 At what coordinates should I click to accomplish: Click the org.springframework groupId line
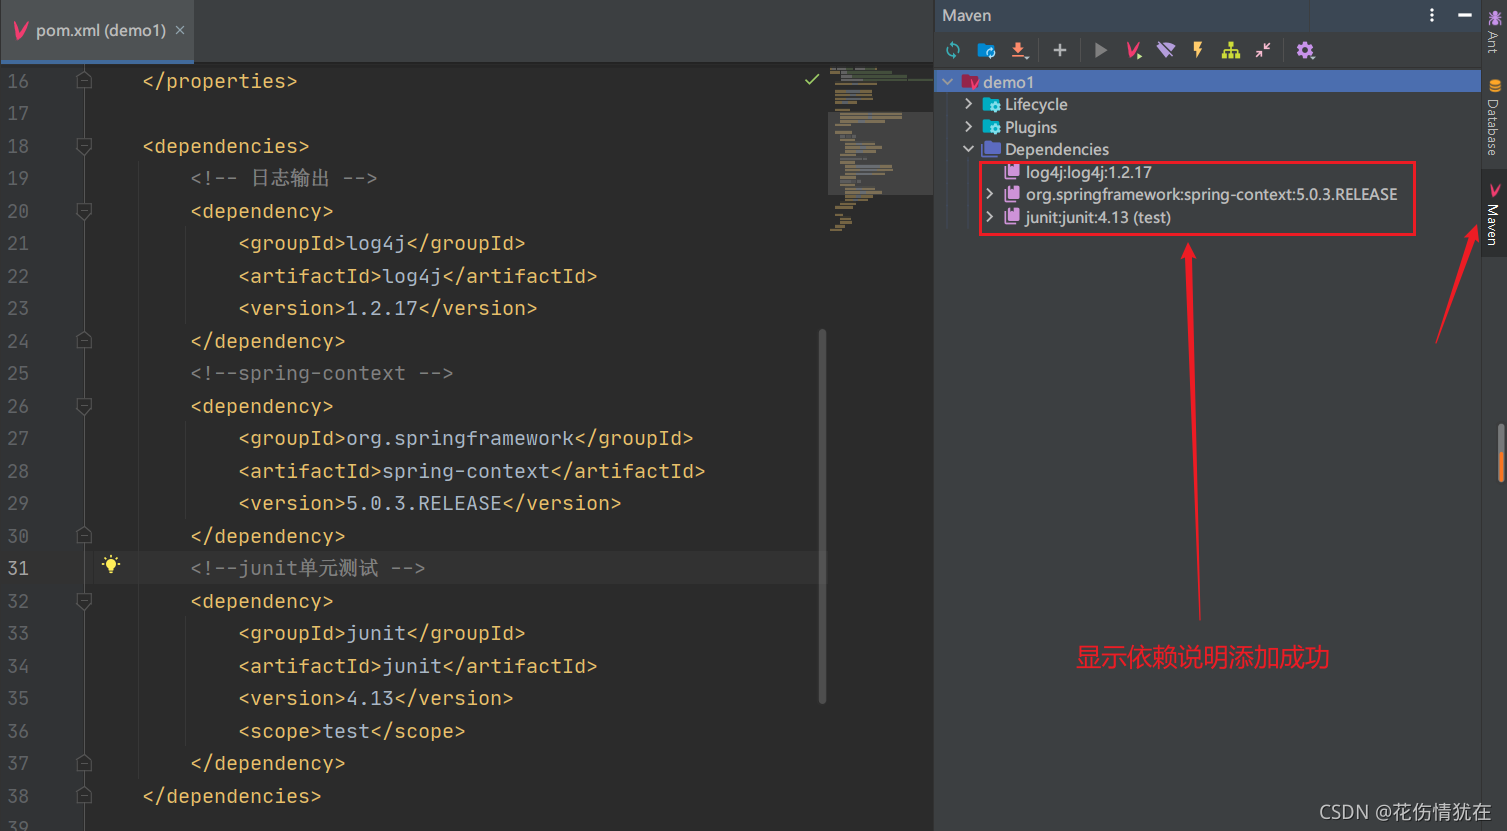(466, 438)
